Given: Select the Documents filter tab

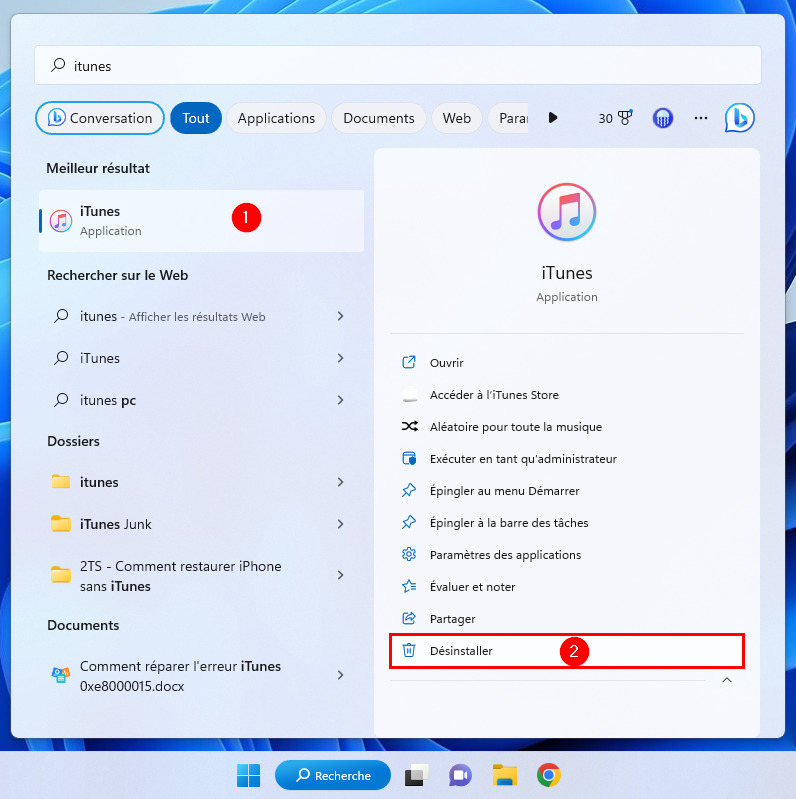Looking at the screenshot, I should pos(379,118).
